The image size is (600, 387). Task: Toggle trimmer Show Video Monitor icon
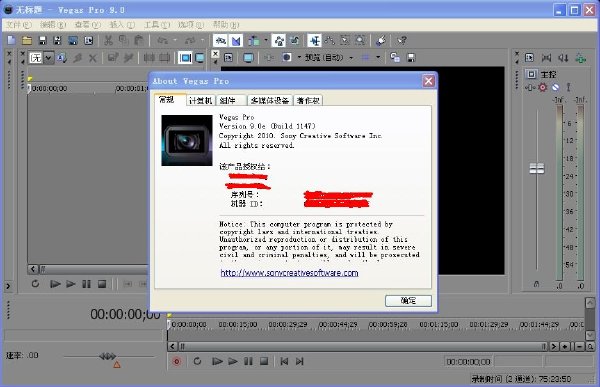point(185,58)
